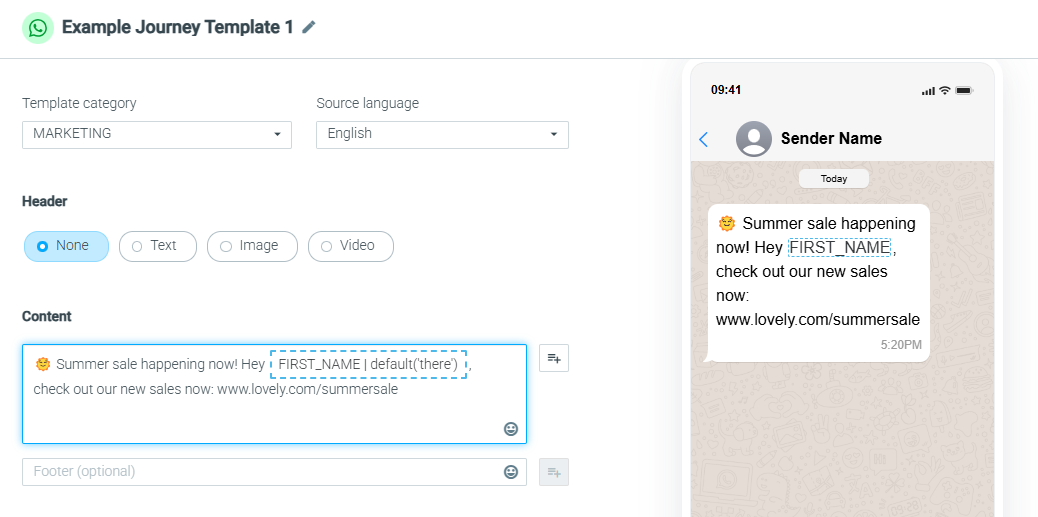This screenshot has height=517, width=1038.
Task: Click the Today date label in preview
Action: (834, 179)
